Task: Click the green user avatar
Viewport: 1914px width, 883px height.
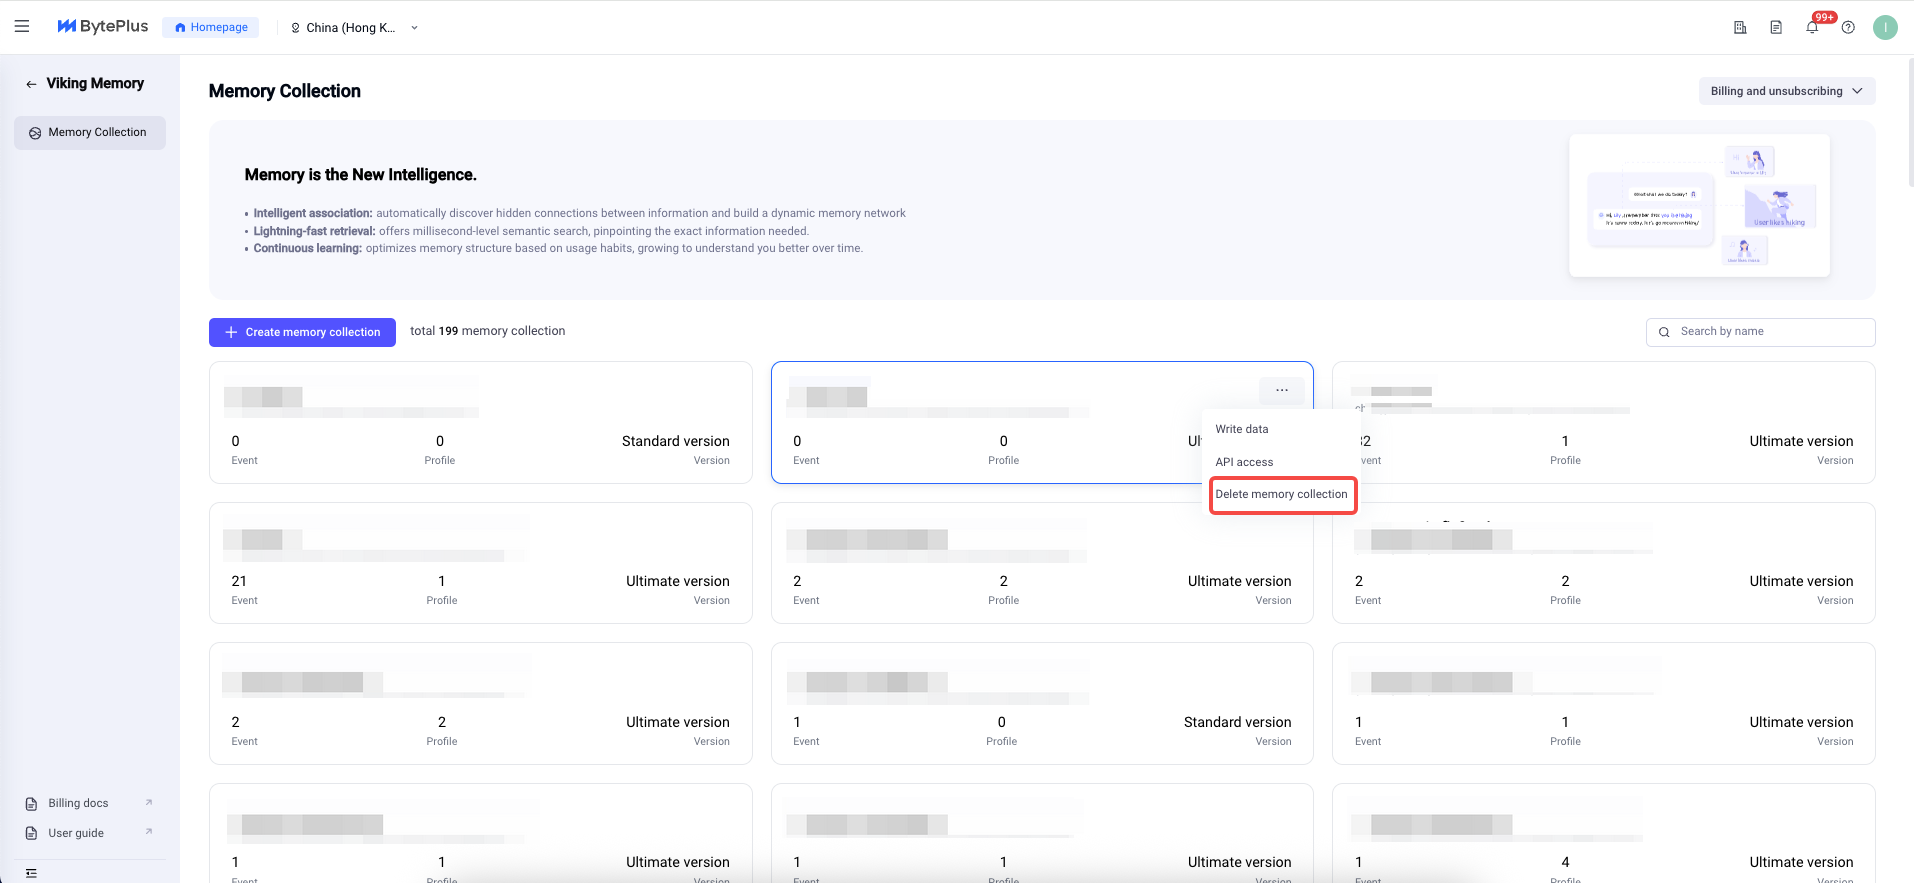Action: pos(1885,27)
